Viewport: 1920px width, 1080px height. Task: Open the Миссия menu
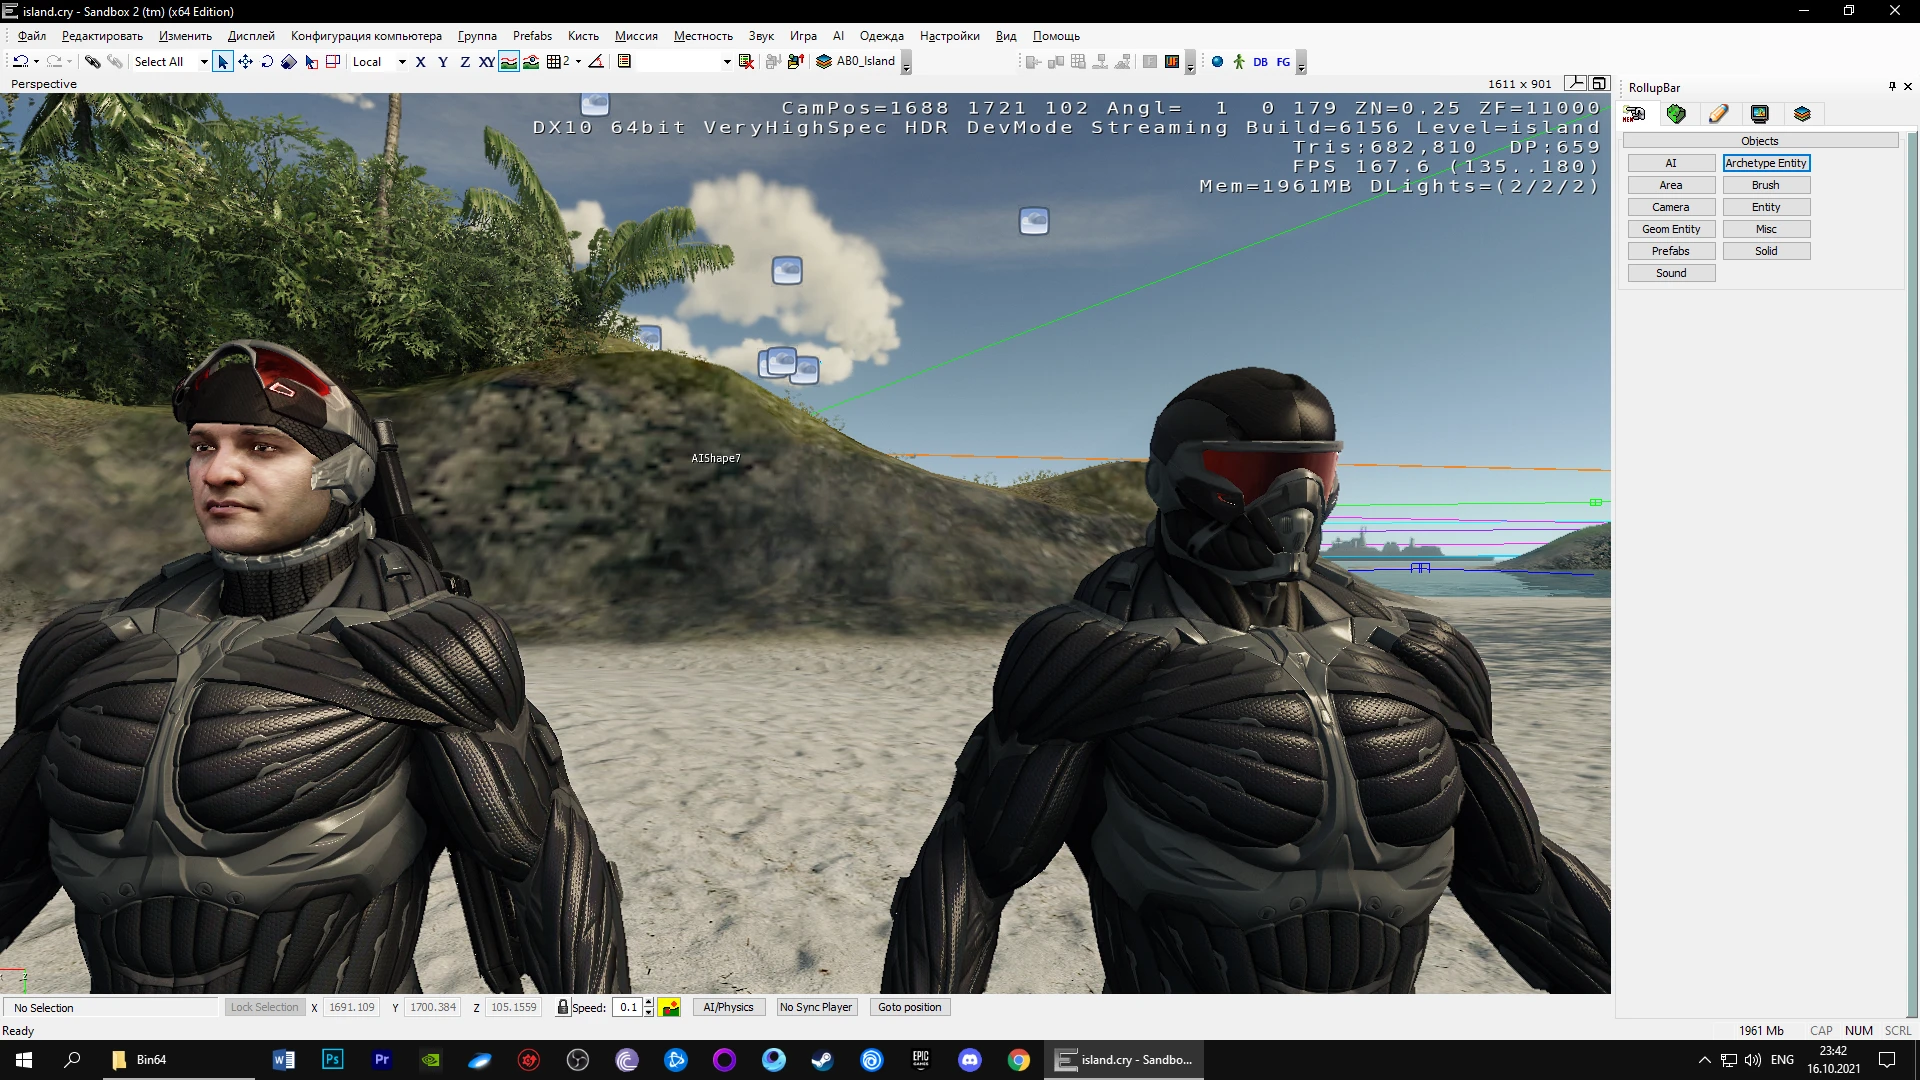pos(635,36)
